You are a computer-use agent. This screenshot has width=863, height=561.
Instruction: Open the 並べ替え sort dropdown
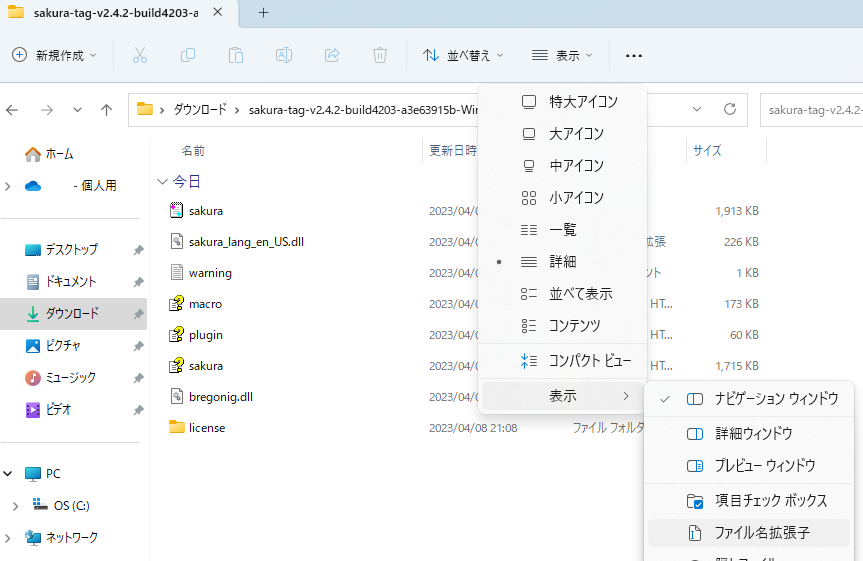click(463, 55)
